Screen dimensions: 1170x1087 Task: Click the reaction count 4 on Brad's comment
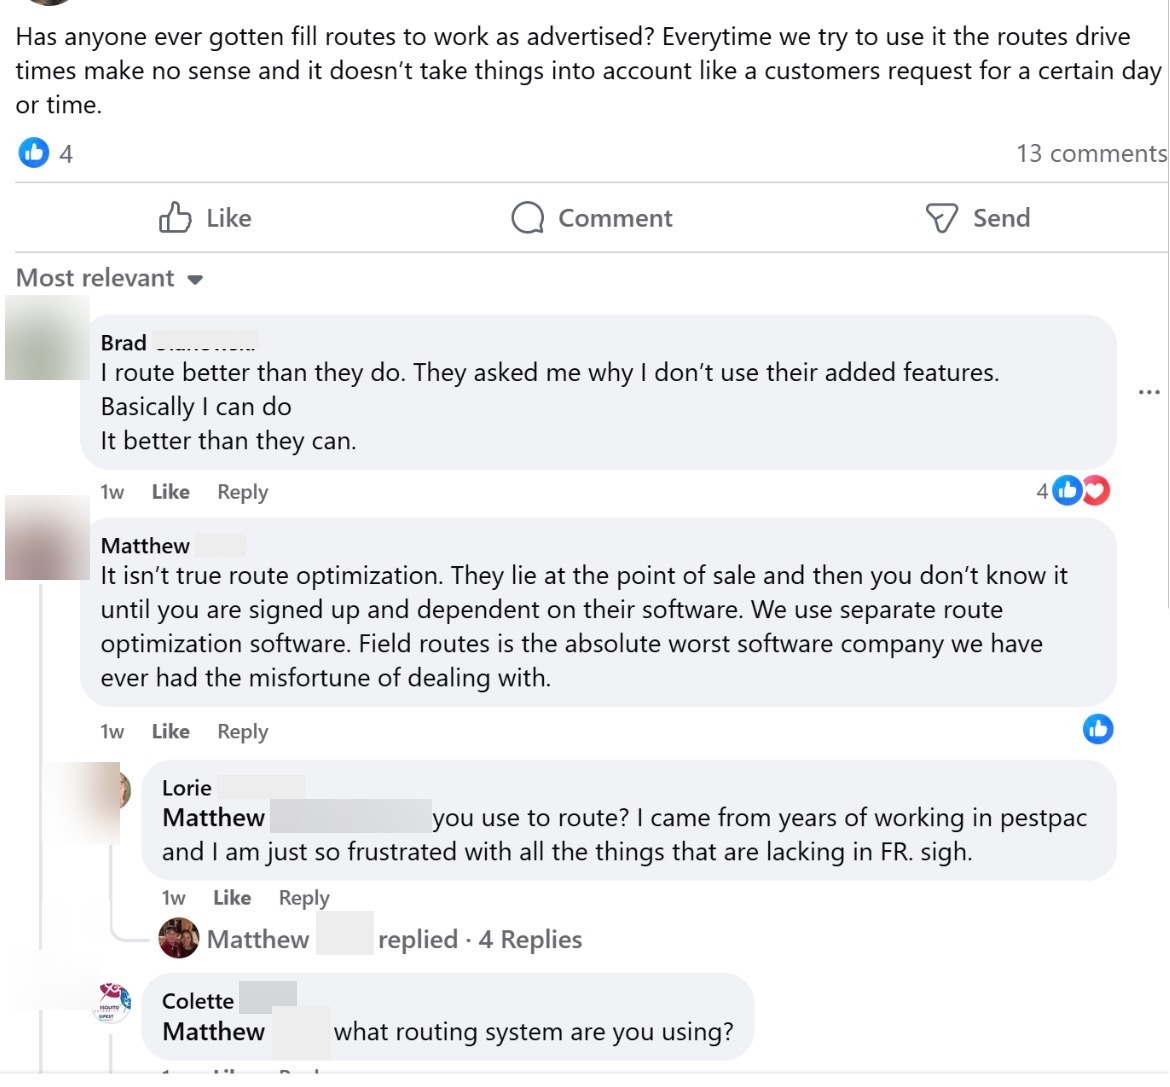(x=1043, y=490)
